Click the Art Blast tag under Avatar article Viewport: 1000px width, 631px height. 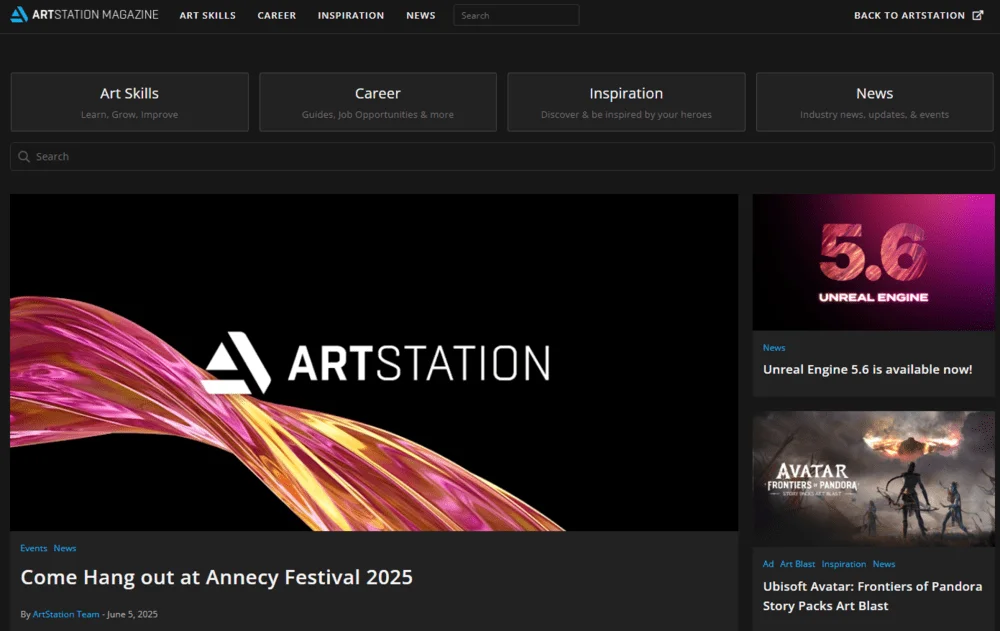797,564
